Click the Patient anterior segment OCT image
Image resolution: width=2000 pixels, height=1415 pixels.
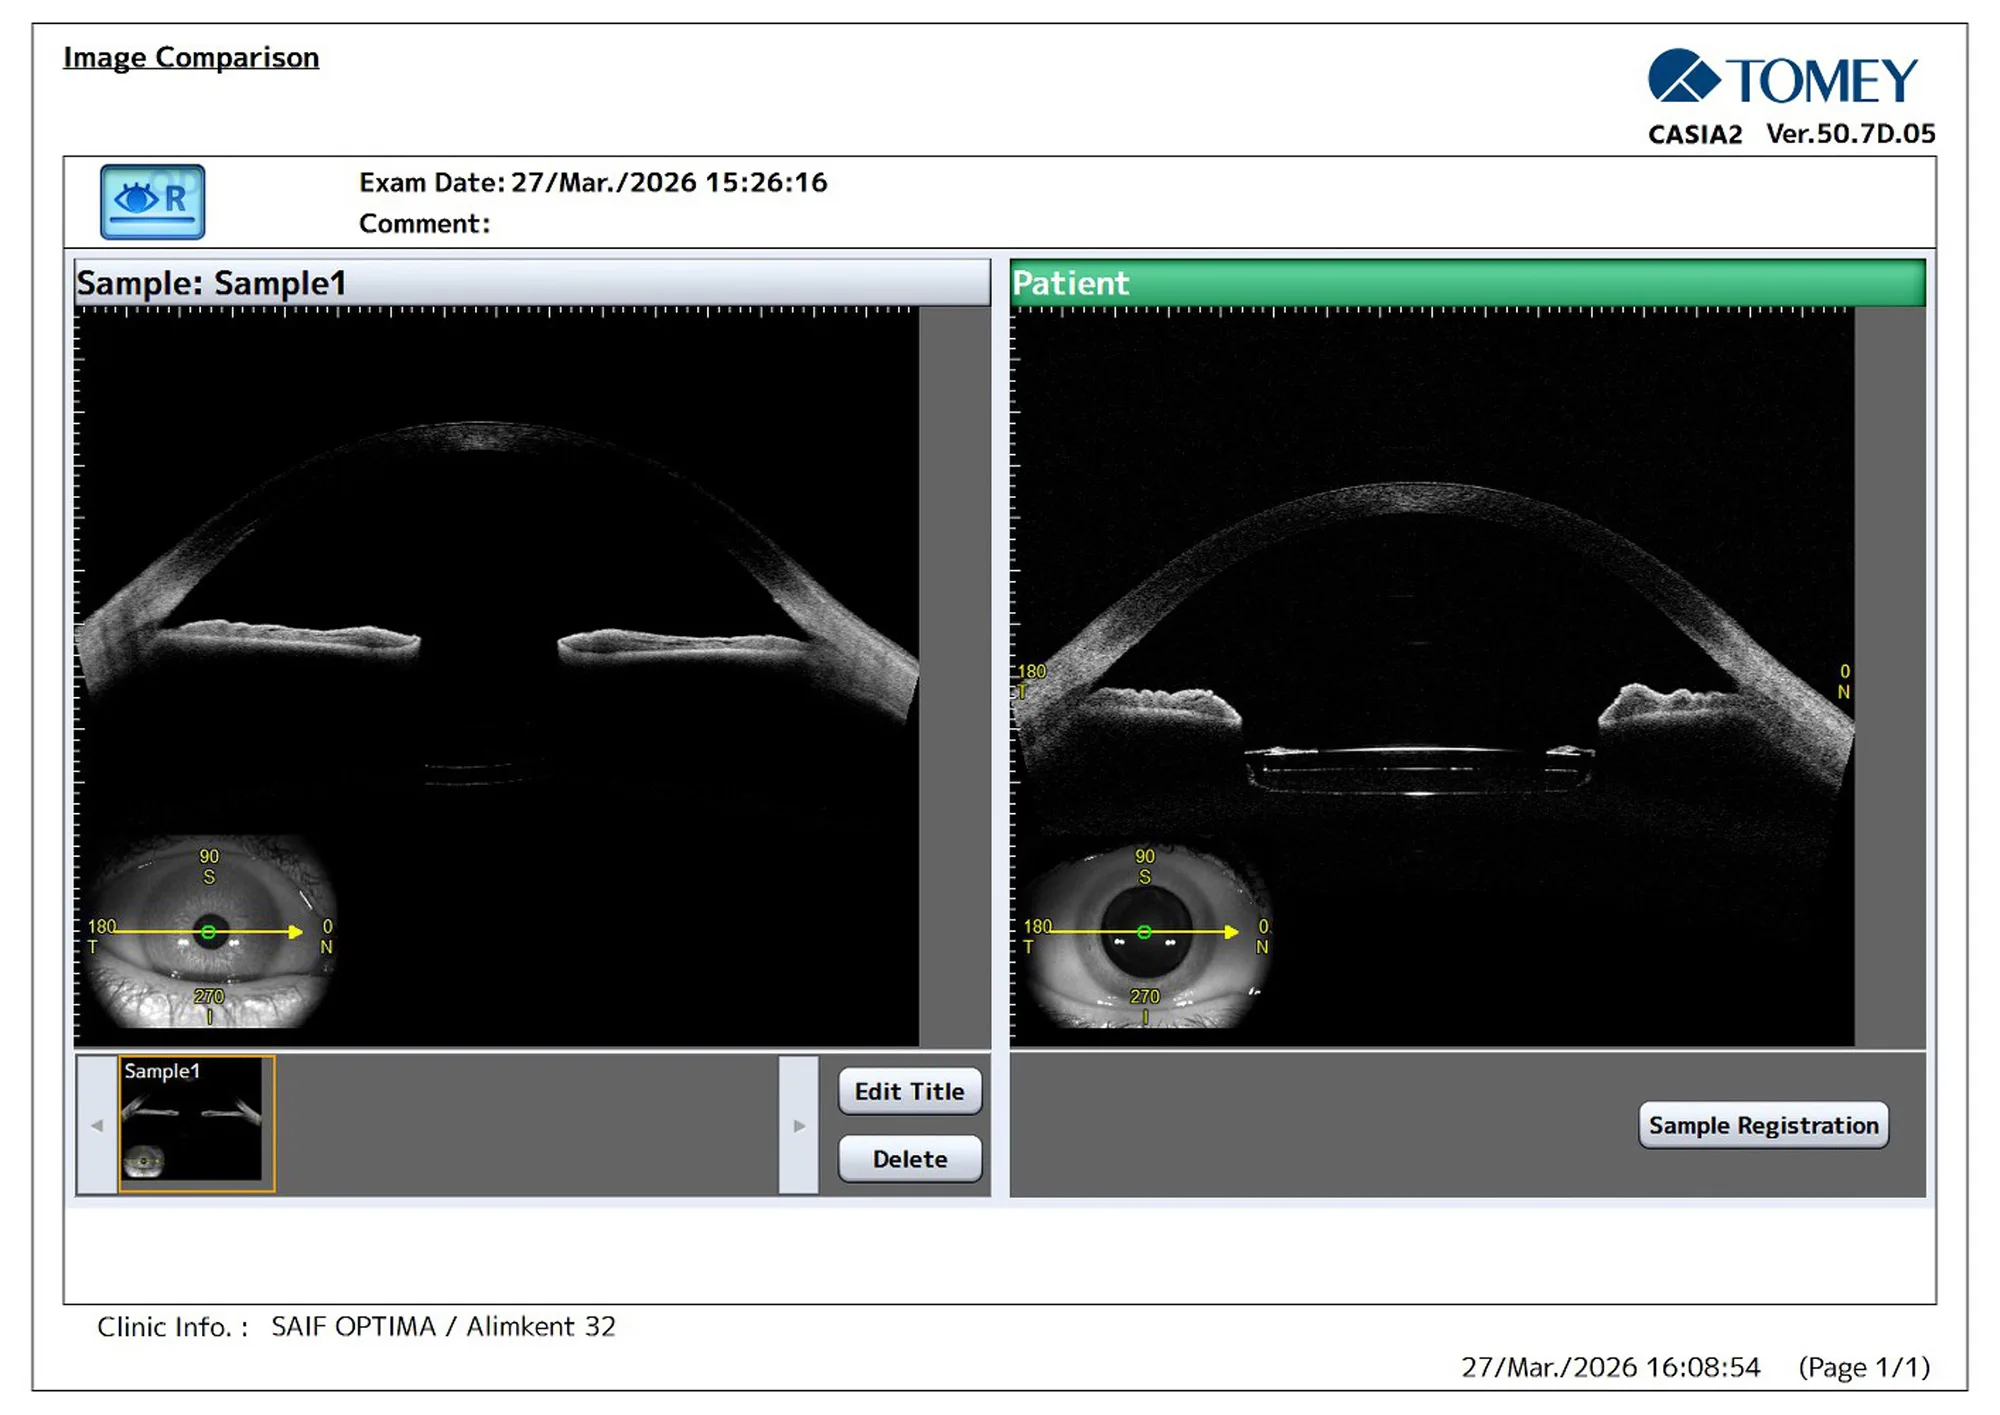click(1433, 676)
